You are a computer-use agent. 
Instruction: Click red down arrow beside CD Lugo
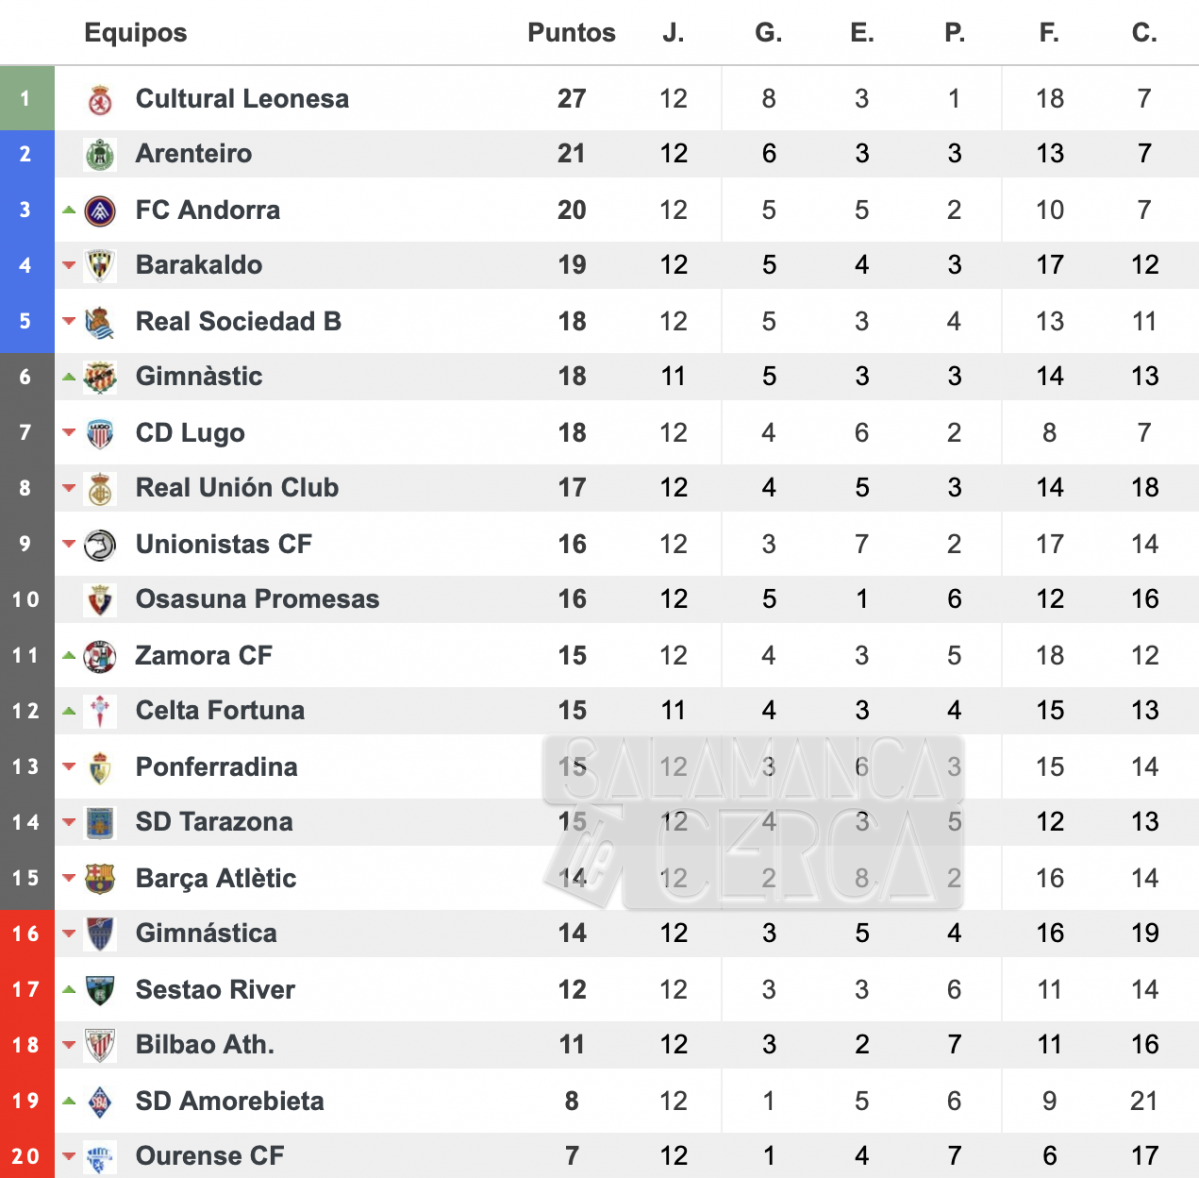[x=69, y=433]
